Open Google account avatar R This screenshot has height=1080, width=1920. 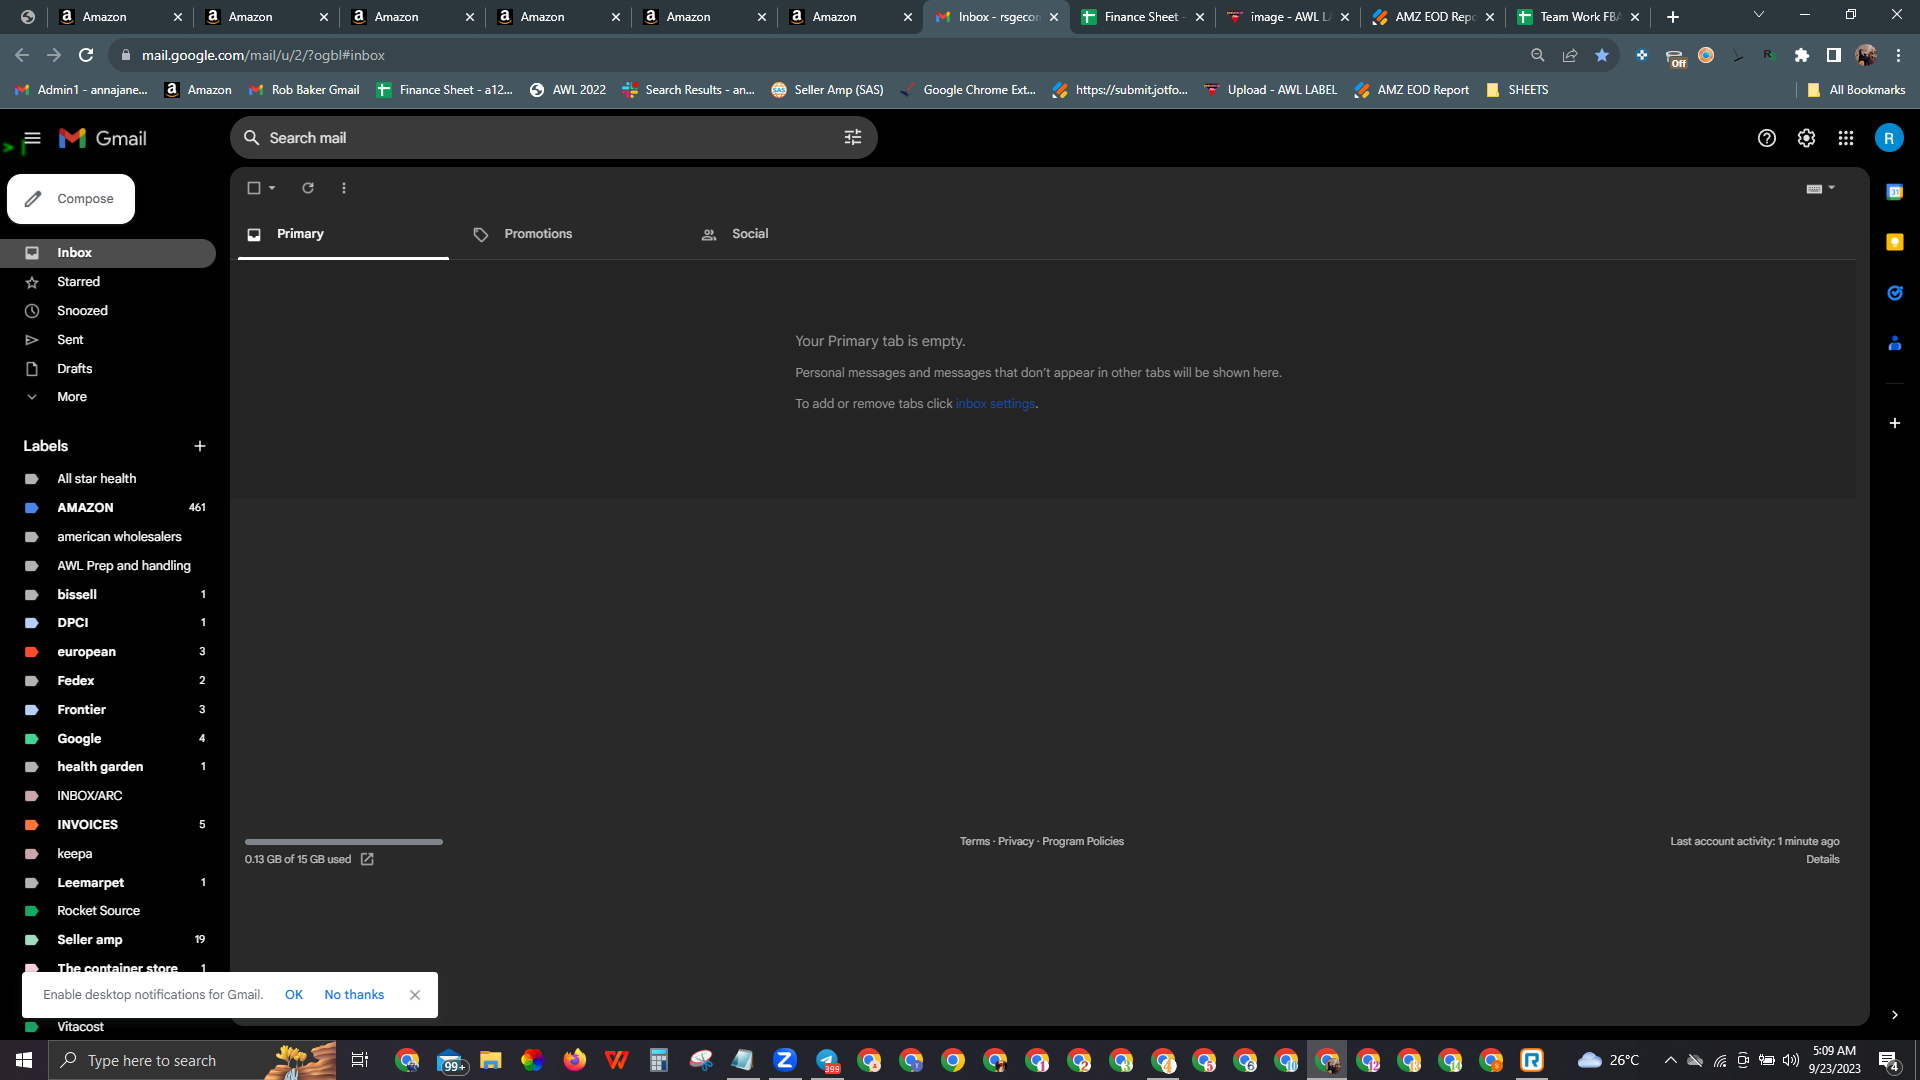(1889, 138)
